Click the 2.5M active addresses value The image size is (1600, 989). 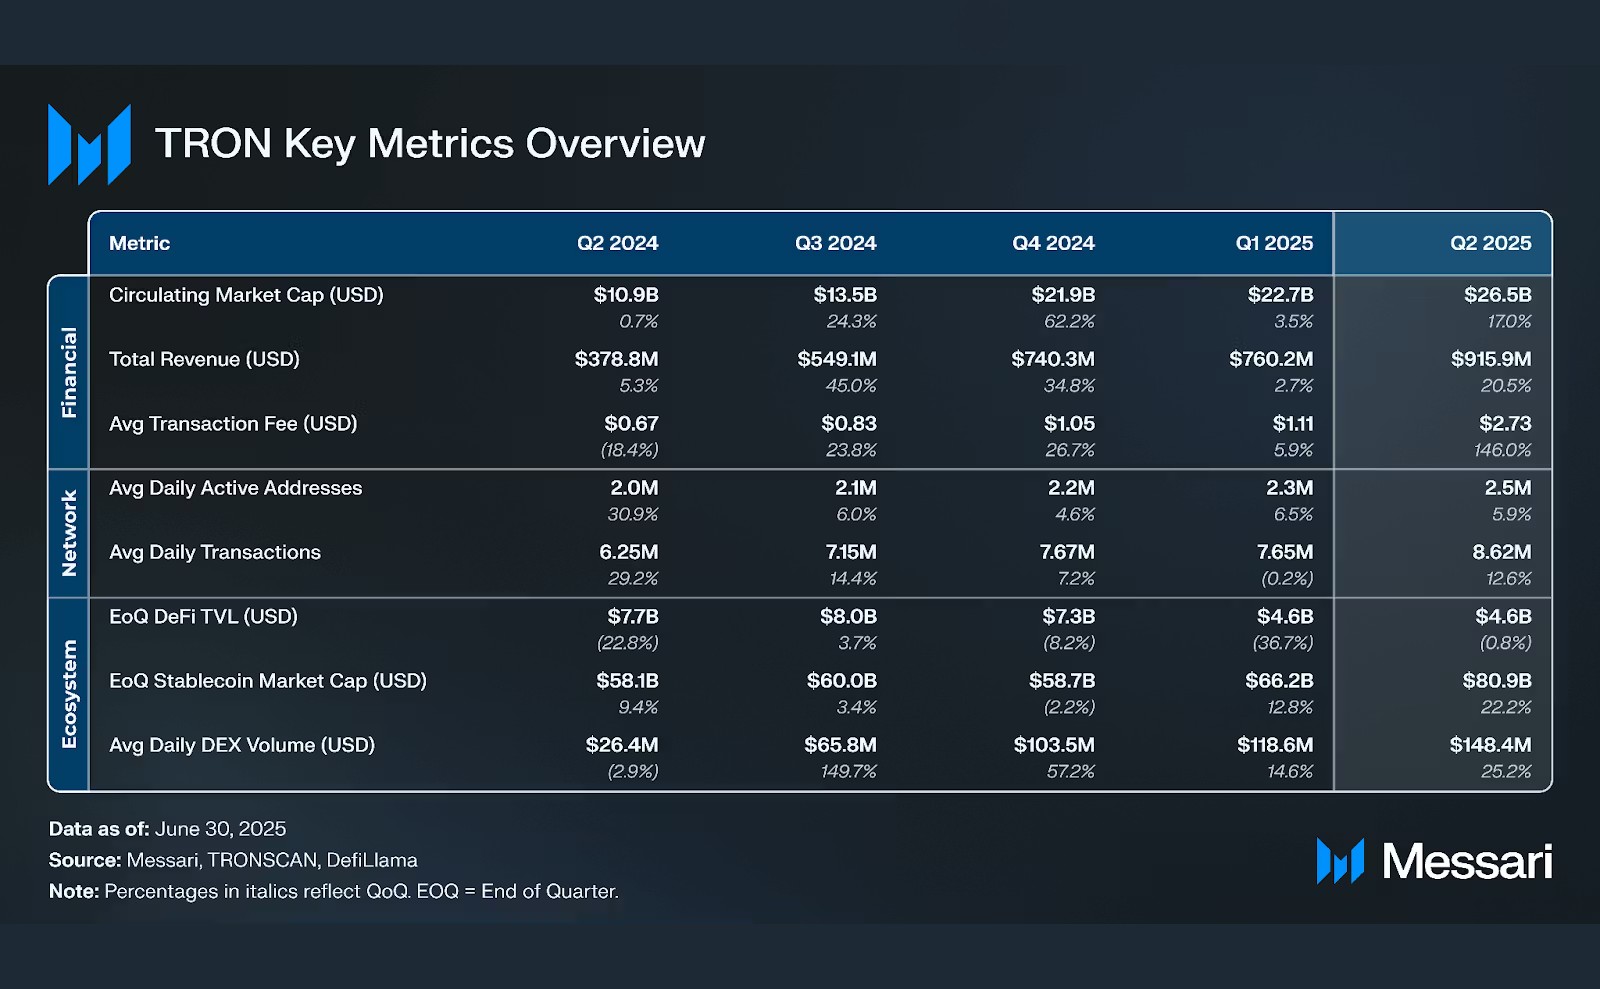coord(1508,488)
